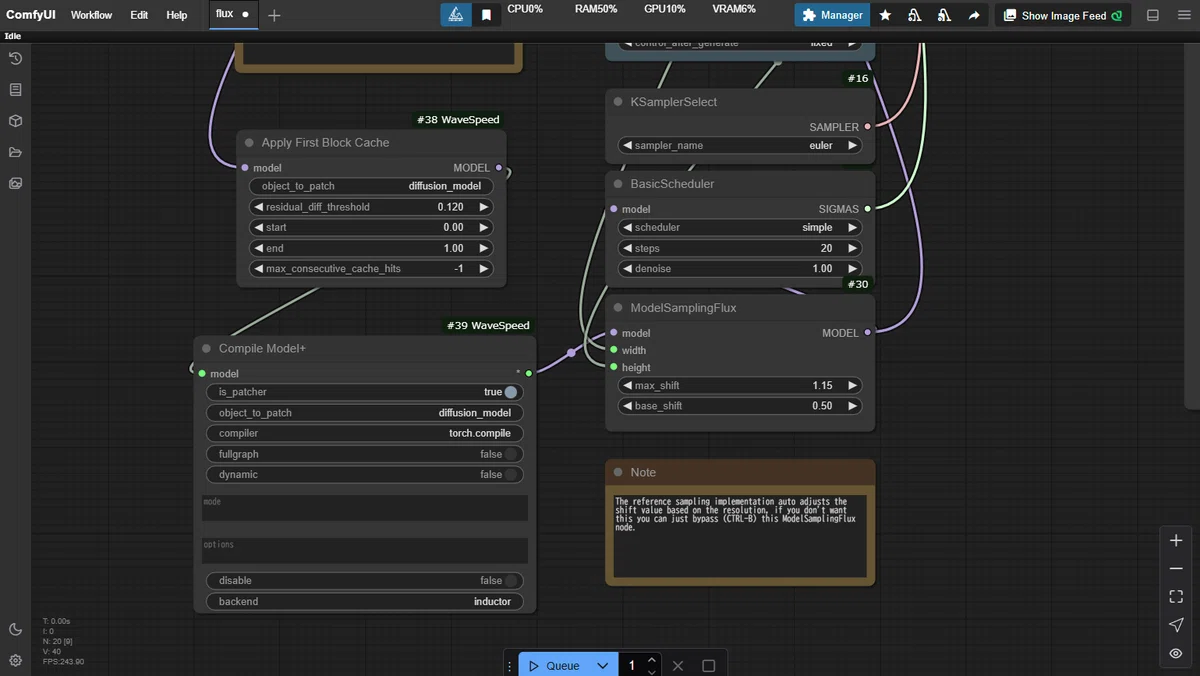1200x676 pixels.
Task: Open object_to_patch selector in Compile Model+
Action: coord(365,413)
